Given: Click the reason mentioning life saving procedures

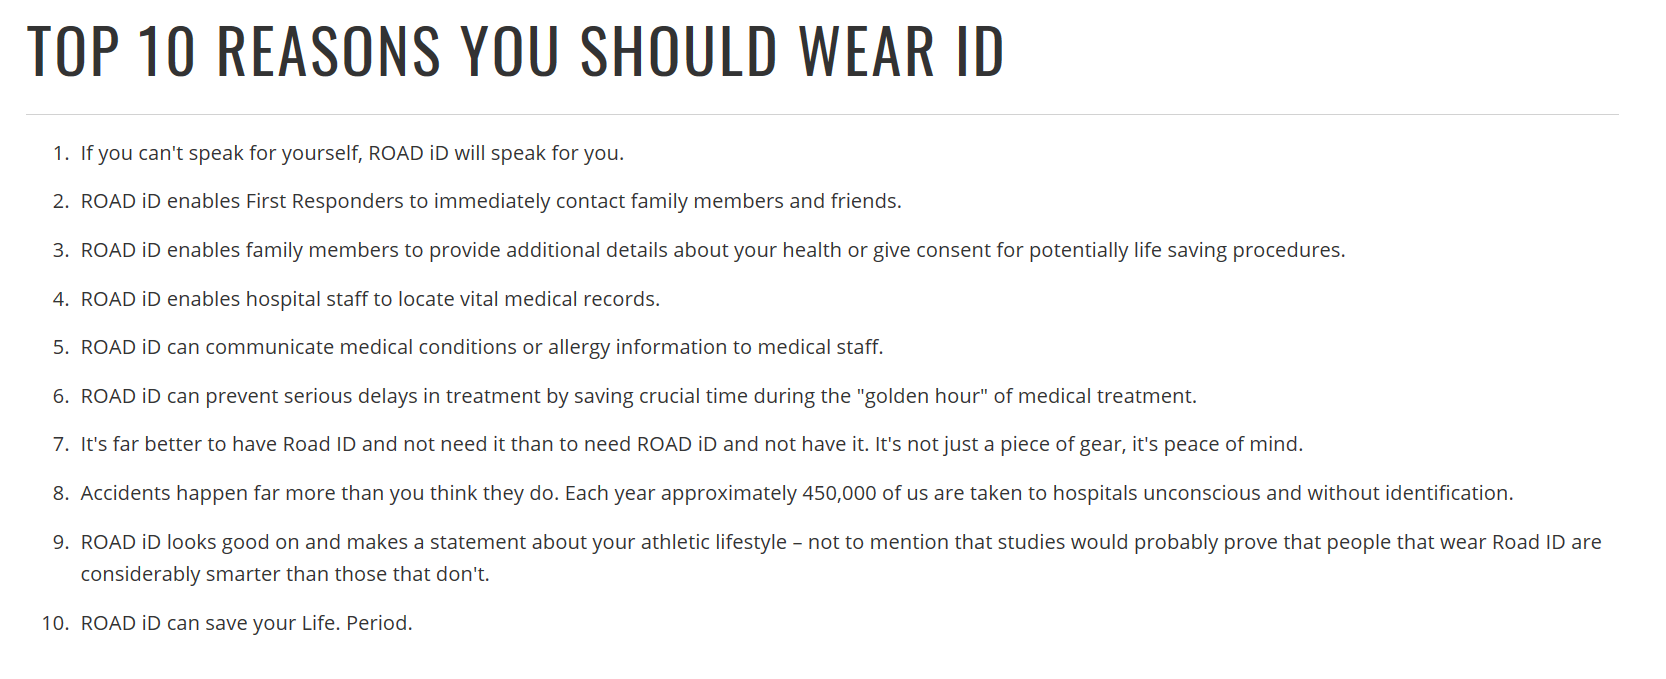Looking at the screenshot, I should coord(712,250).
